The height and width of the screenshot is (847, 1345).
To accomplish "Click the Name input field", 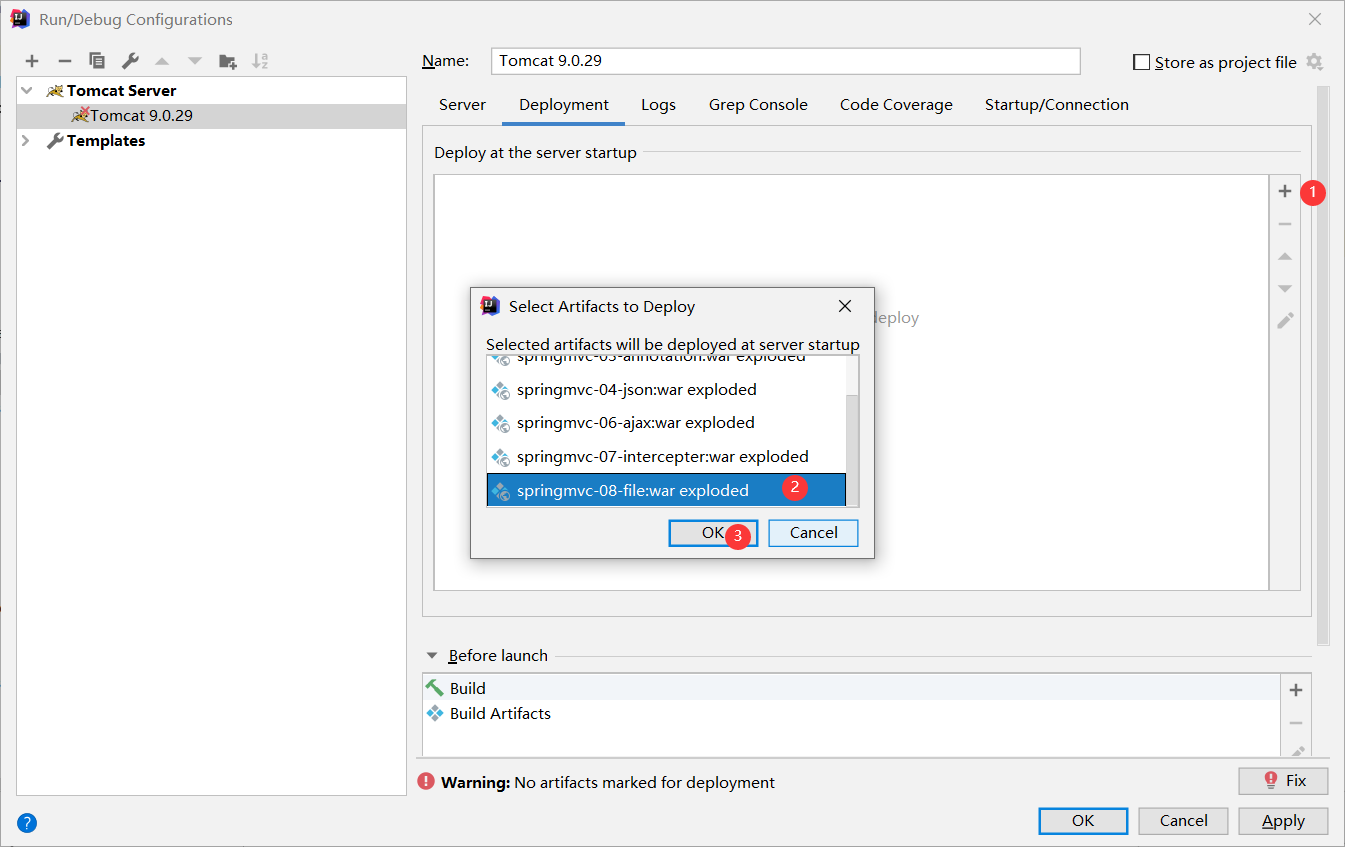I will [x=786, y=61].
